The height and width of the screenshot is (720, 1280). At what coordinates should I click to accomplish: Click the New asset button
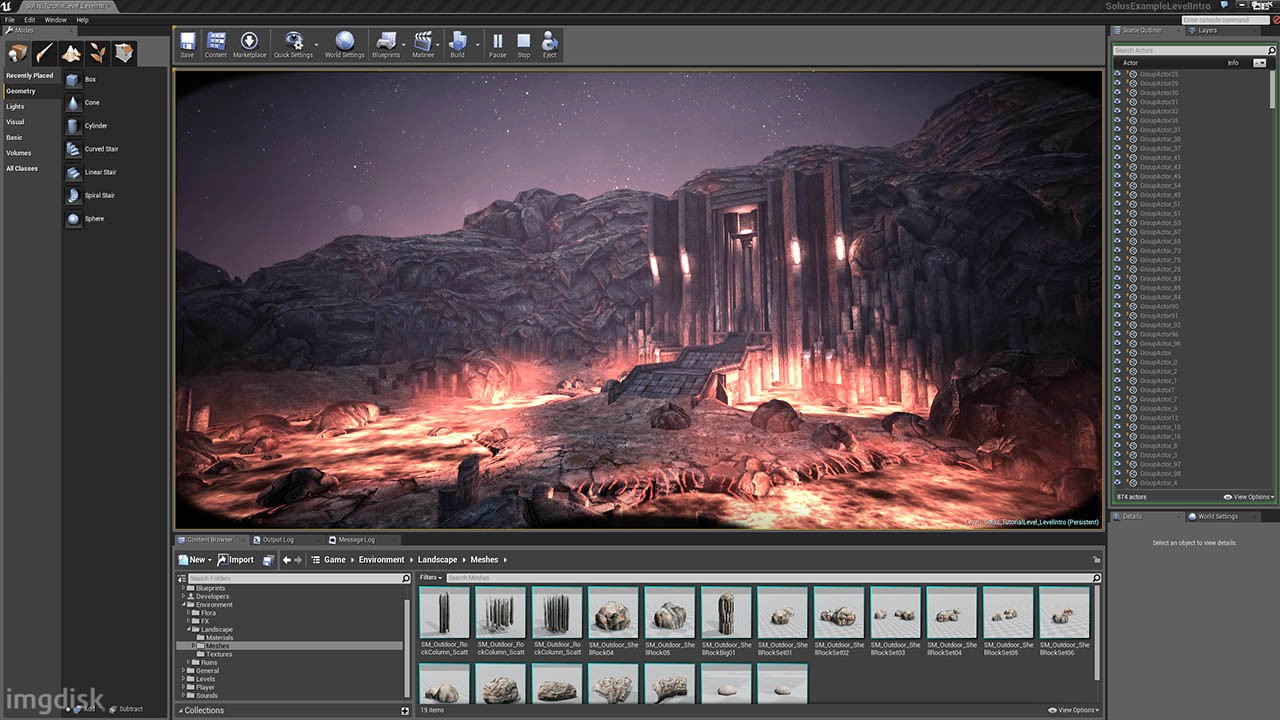tap(194, 560)
